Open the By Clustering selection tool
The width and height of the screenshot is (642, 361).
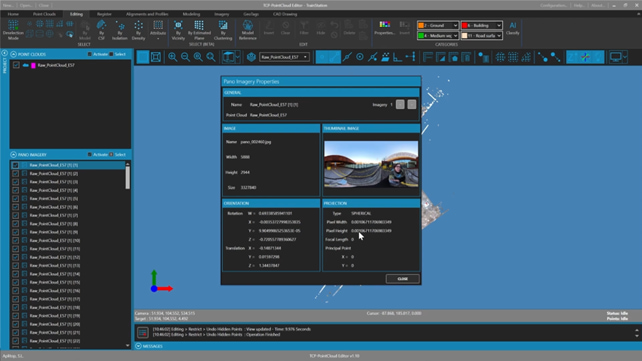point(223,30)
